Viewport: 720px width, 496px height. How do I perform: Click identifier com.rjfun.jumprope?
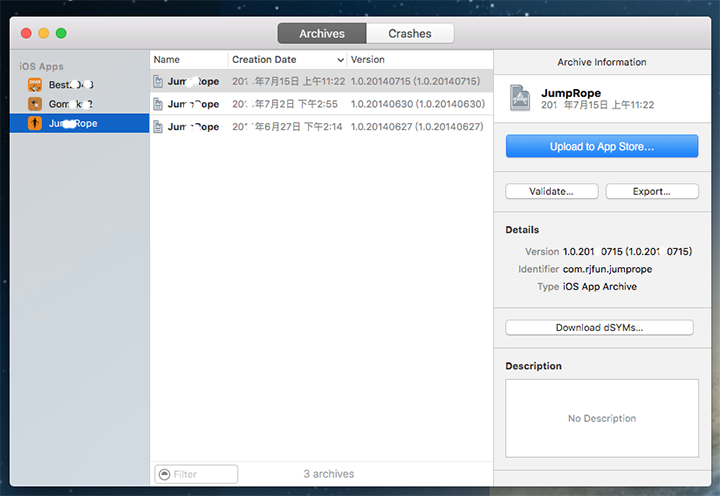click(x=608, y=269)
